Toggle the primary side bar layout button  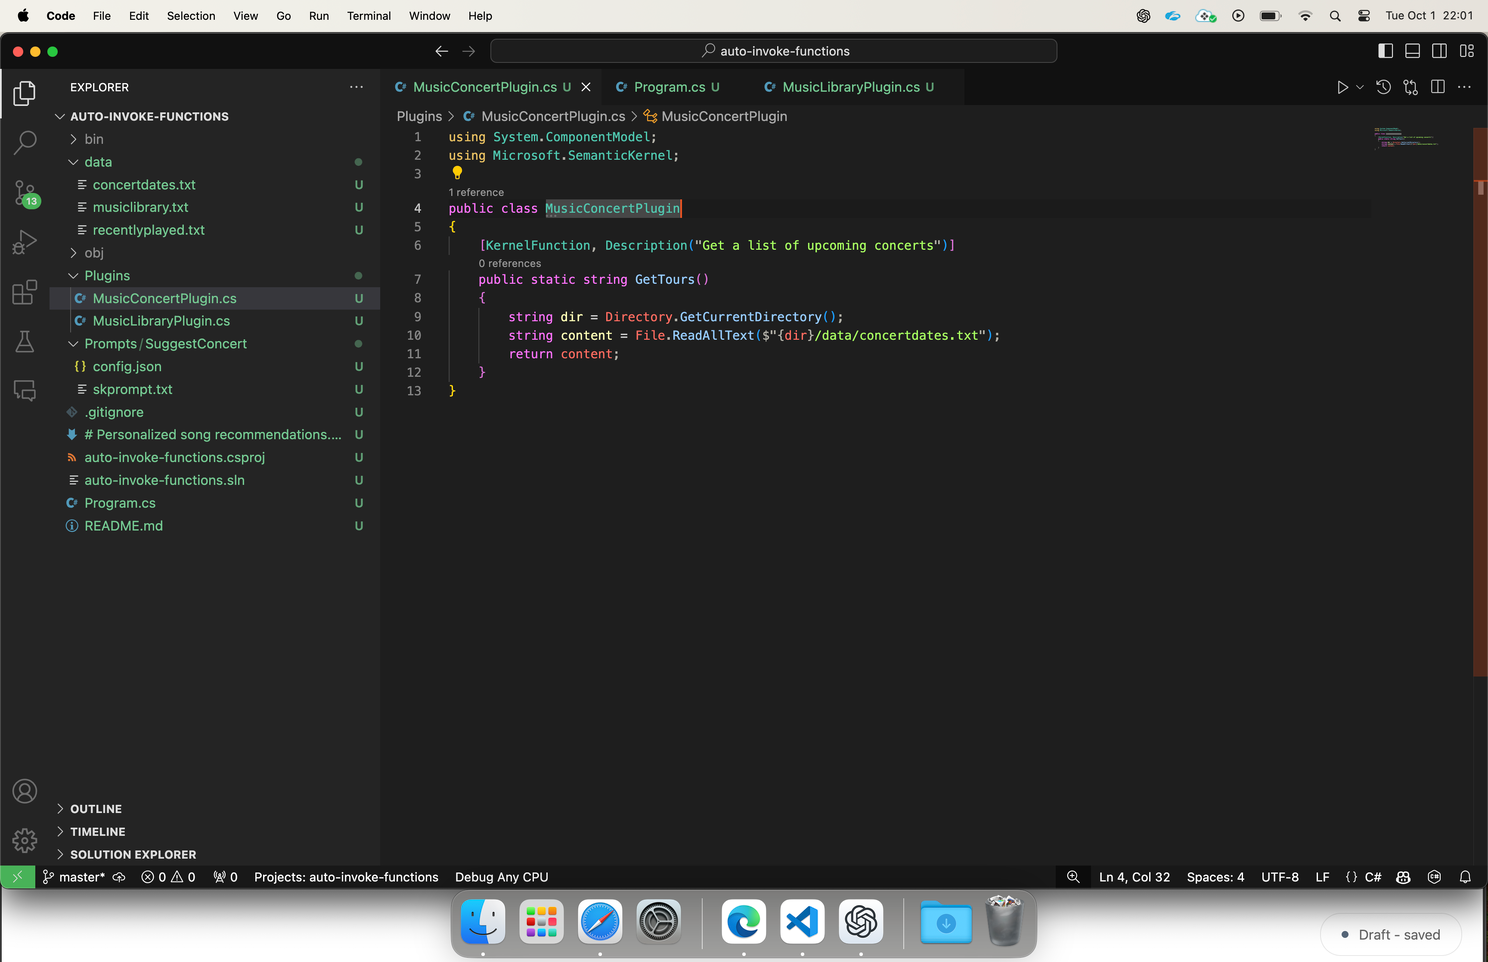[1385, 51]
